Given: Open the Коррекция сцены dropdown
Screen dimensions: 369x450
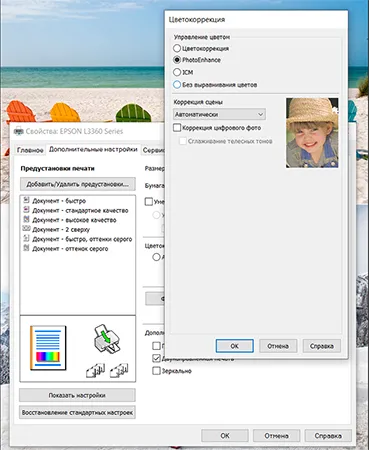Looking at the screenshot, I should point(219,114).
